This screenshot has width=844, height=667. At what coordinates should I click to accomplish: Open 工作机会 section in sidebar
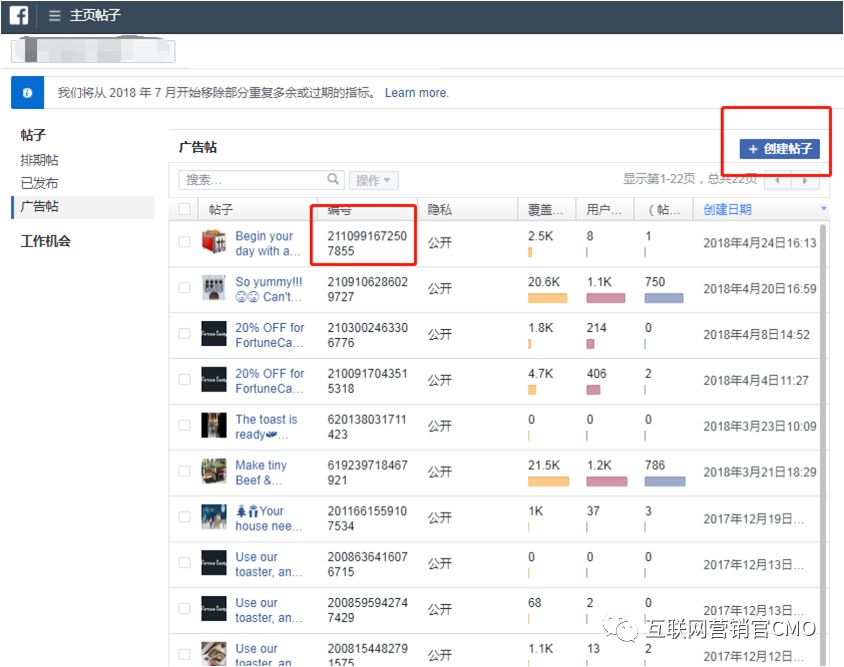[x=46, y=241]
